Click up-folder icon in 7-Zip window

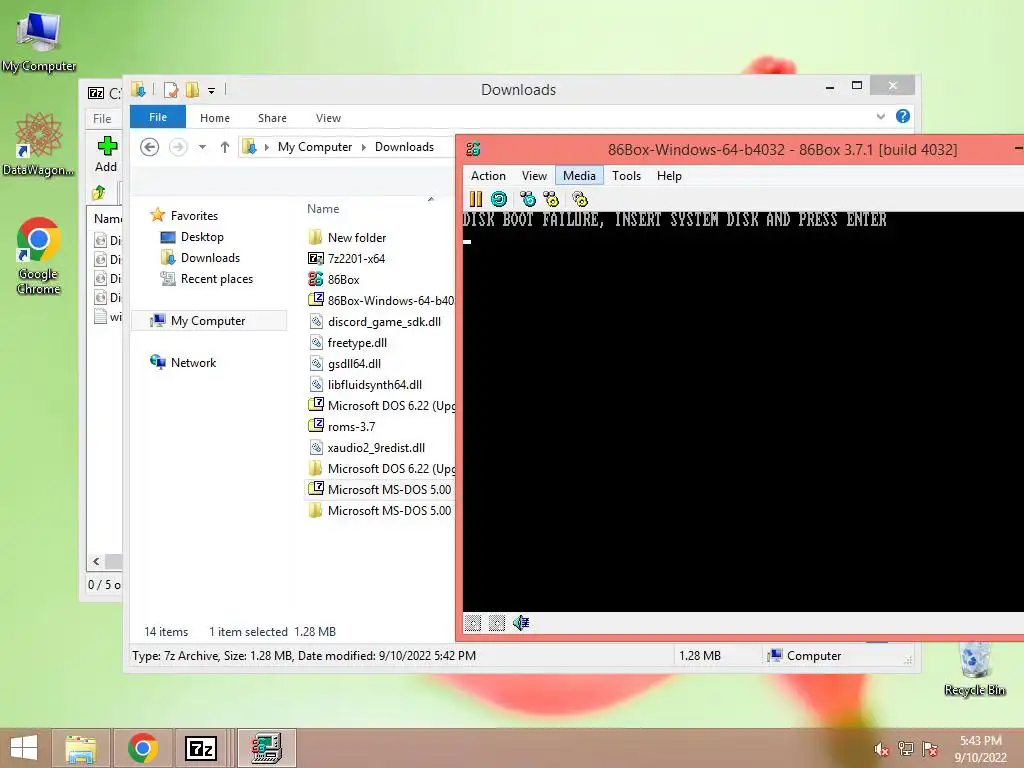(99, 193)
